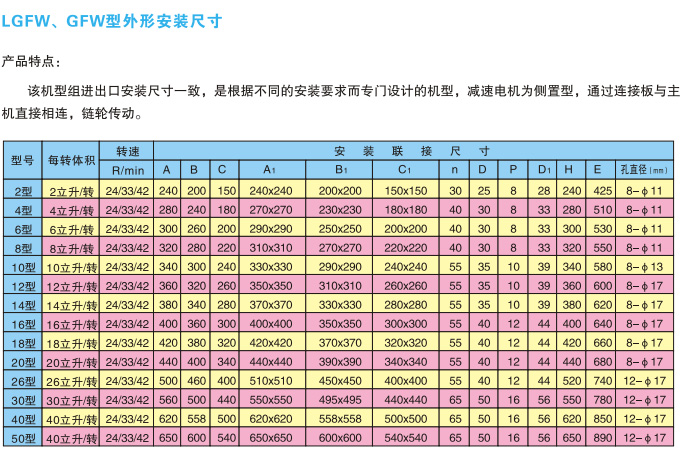Click the 型号 column header
Viewport: 680px width, 451px height.
tap(22, 159)
